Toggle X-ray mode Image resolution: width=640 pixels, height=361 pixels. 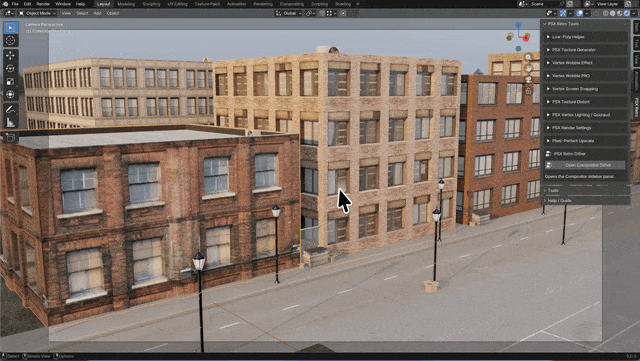tap(596, 13)
